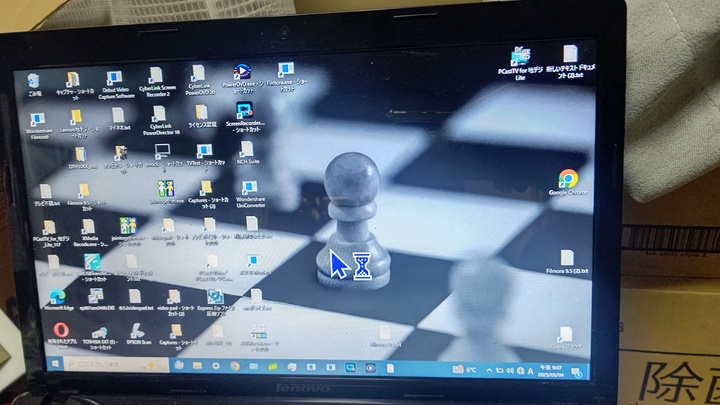
Task: Open NCH Suite desktop icon
Action: pyautogui.click(x=248, y=153)
